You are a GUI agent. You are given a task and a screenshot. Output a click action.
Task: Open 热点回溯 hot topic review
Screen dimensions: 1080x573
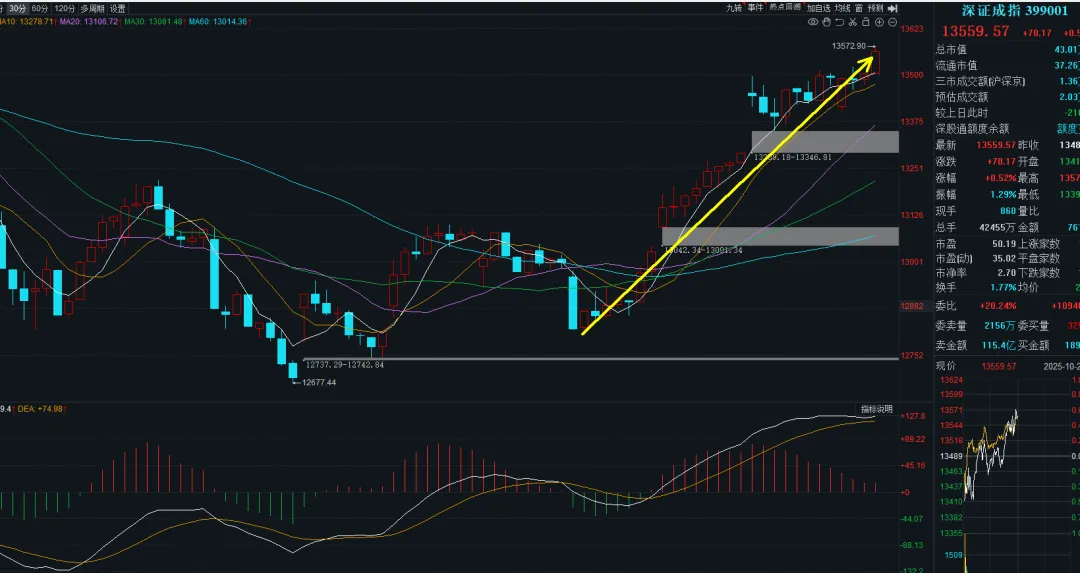pos(785,8)
